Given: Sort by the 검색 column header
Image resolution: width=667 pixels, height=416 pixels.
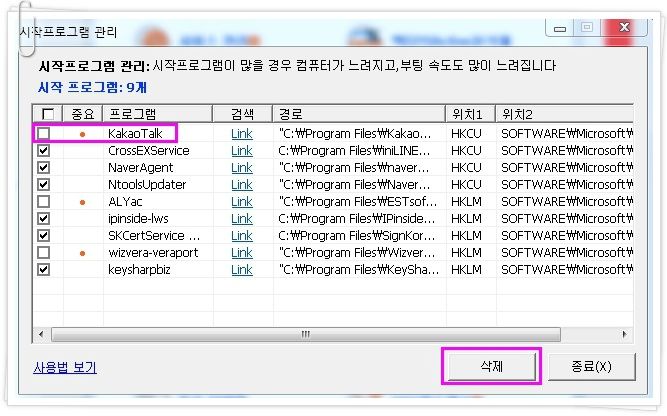Looking at the screenshot, I should coord(242,114).
